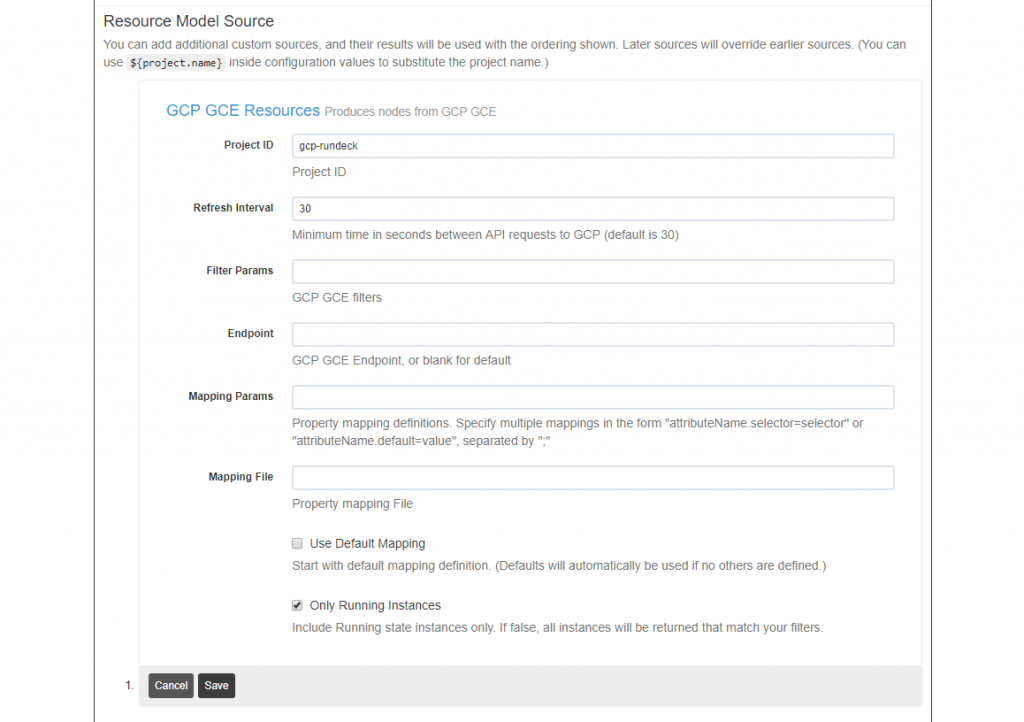Click the 'Use Default Mapping' label text
This screenshot has width=1024, height=722.
pos(367,543)
